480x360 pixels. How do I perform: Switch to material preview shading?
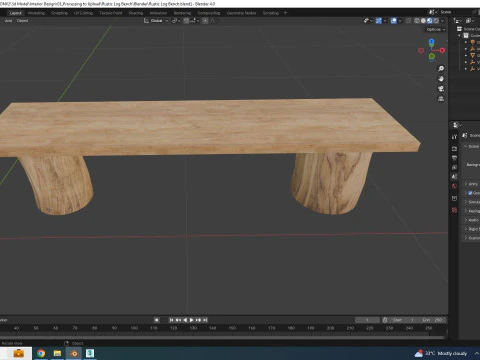(x=430, y=21)
